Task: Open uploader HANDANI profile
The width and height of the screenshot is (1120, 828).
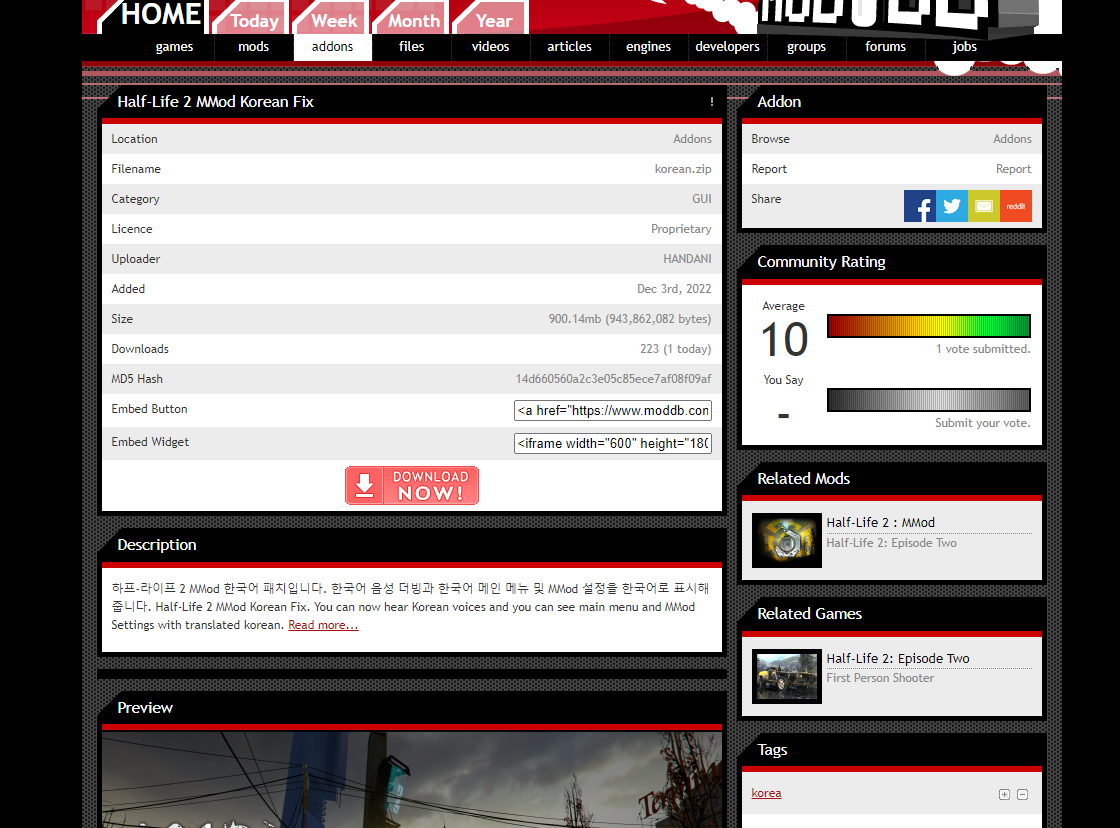Action: click(687, 259)
